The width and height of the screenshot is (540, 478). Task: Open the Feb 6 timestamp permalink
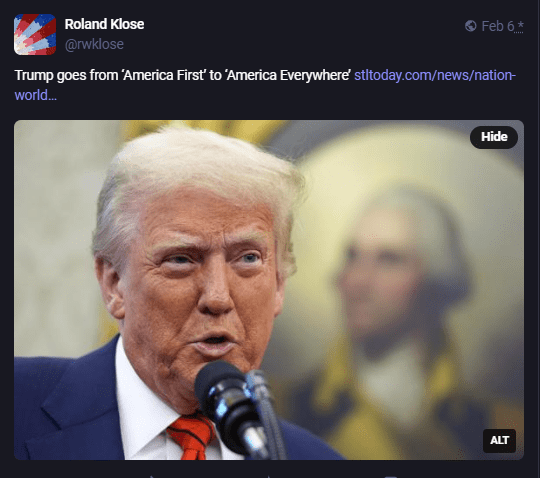tap(498, 26)
